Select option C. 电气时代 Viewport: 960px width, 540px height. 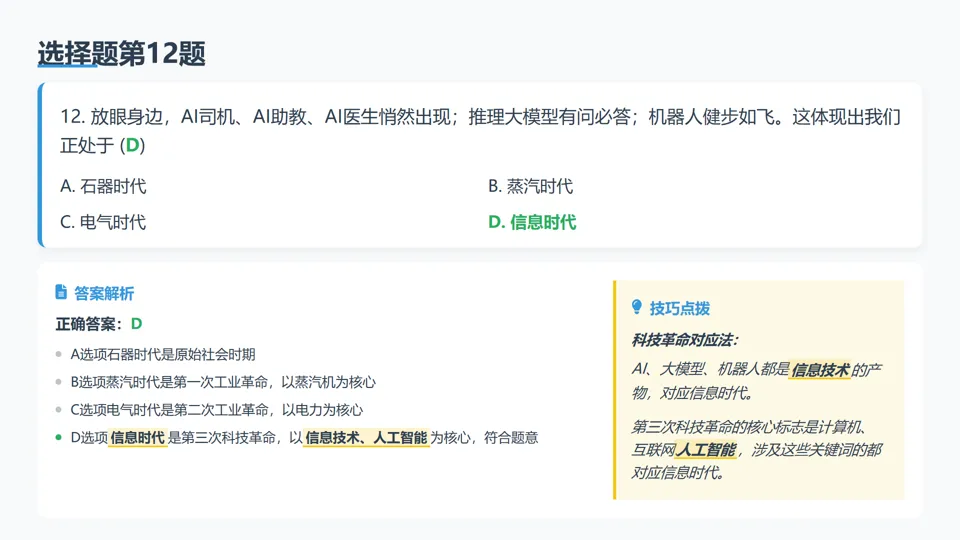[103, 222]
